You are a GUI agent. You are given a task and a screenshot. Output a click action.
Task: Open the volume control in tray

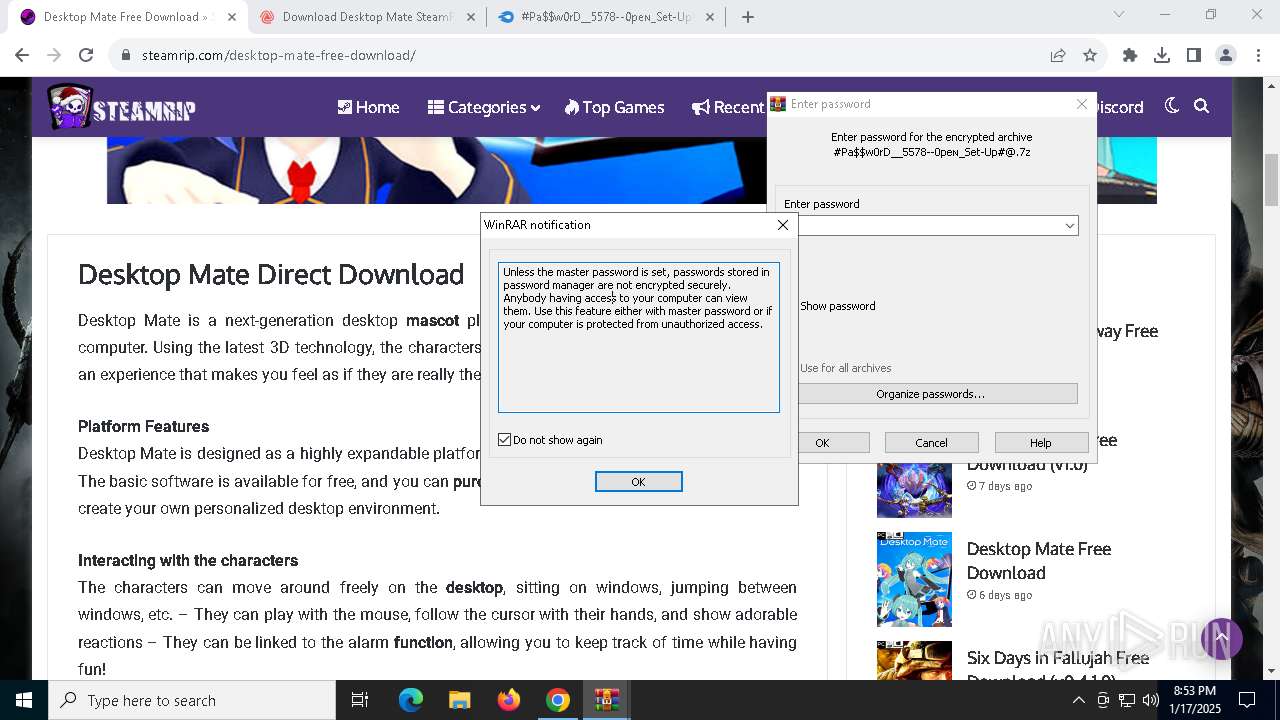[1150, 700]
